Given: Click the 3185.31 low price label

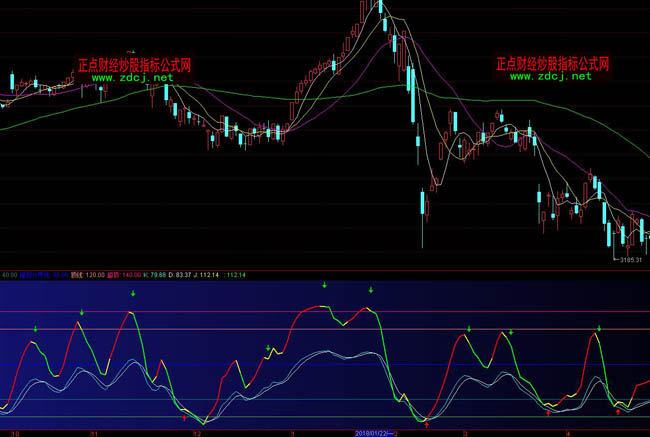Looking at the screenshot, I should 631,259.
